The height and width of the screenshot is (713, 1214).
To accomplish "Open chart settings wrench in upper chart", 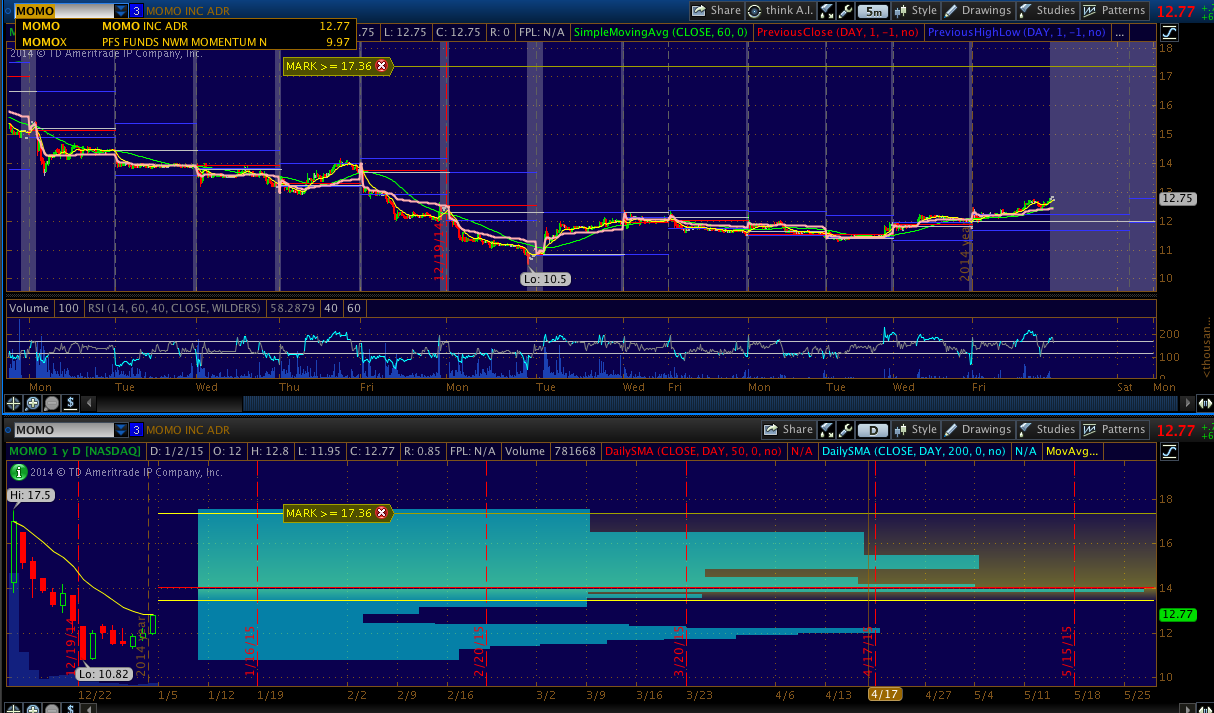I will 846,11.
